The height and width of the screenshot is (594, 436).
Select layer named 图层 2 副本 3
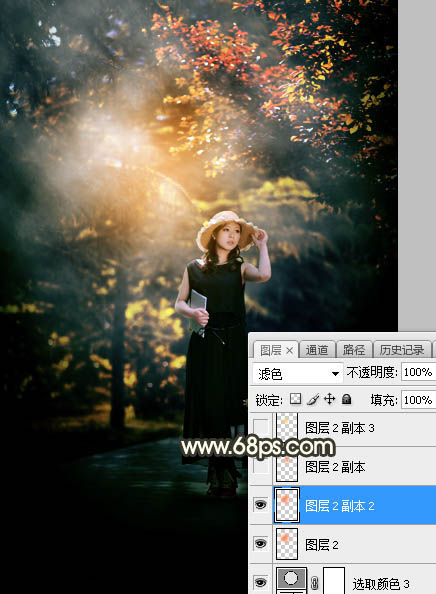[340, 428]
